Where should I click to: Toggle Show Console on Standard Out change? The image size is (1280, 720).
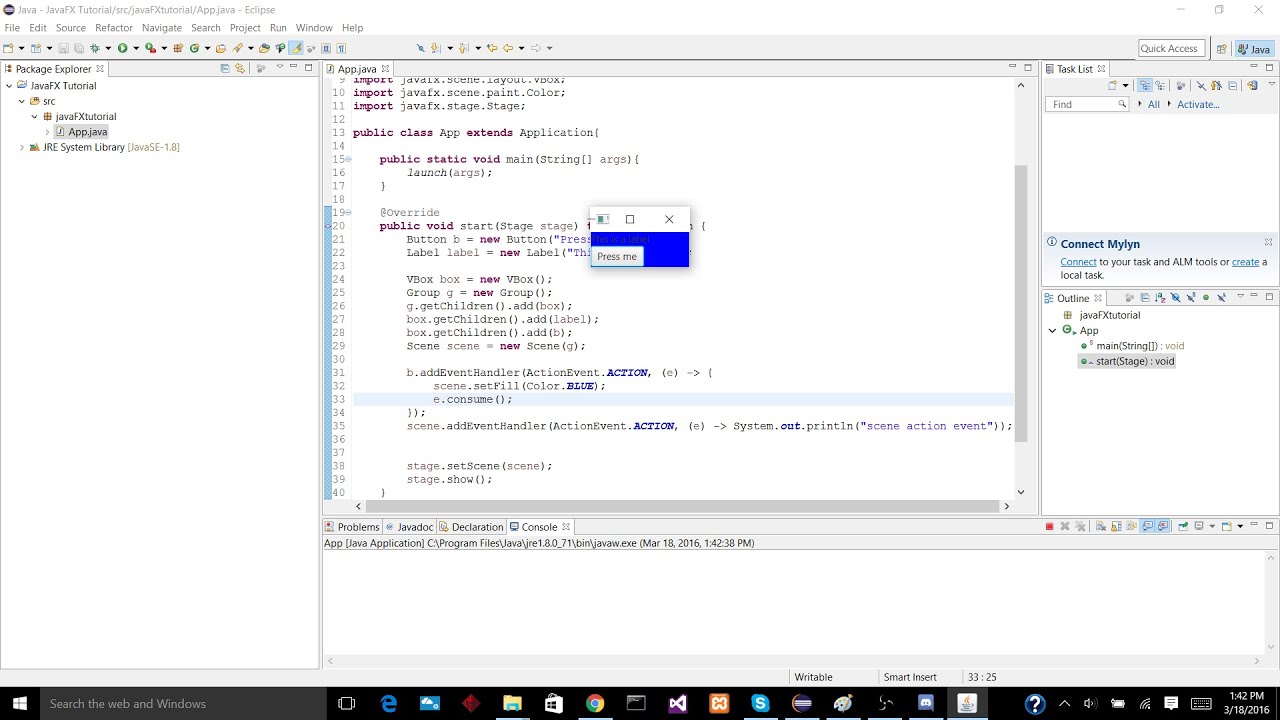click(1148, 526)
